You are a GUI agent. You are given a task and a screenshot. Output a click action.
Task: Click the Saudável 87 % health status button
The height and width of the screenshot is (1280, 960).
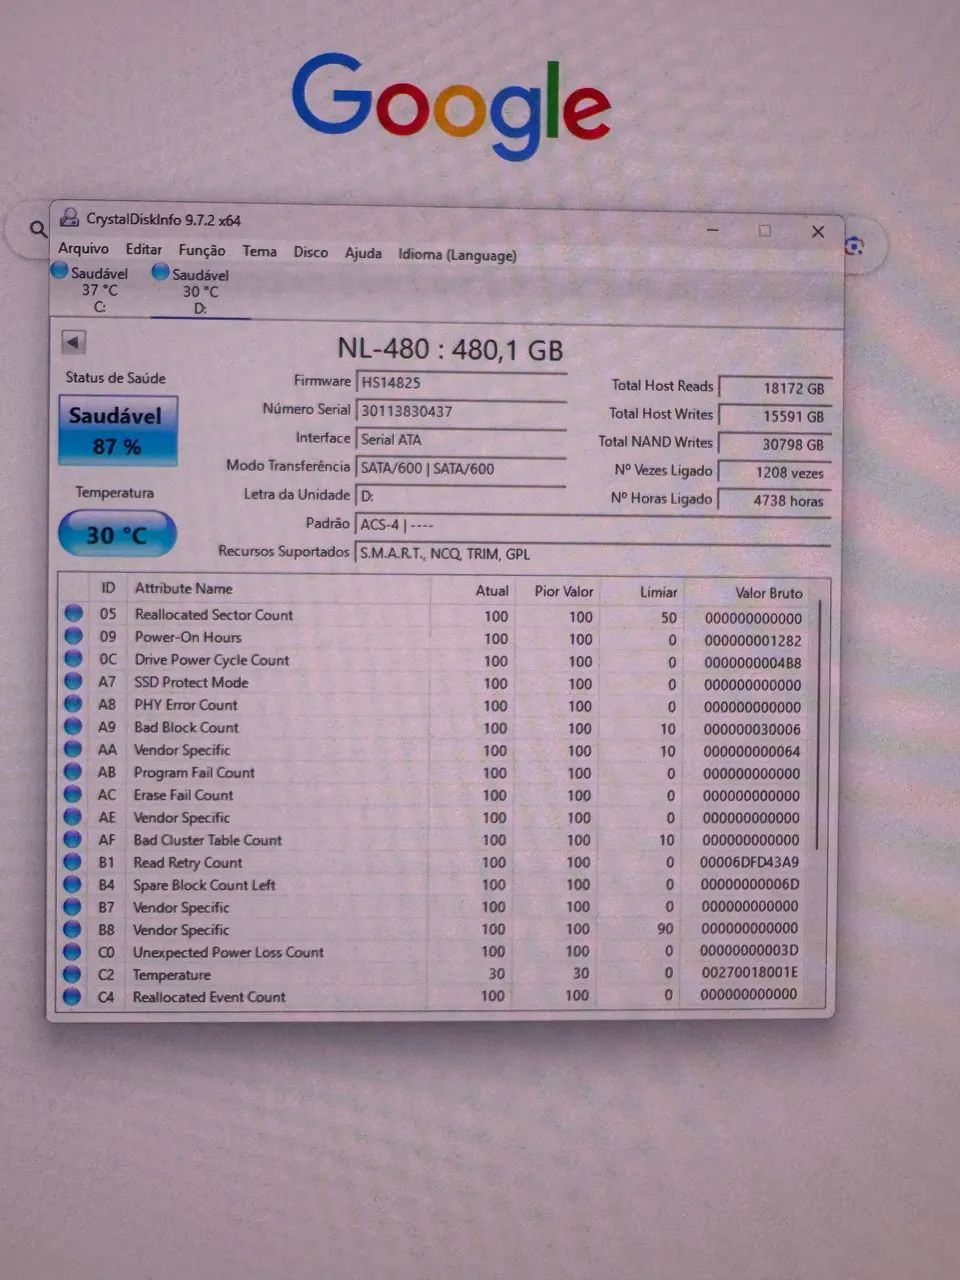tap(118, 431)
